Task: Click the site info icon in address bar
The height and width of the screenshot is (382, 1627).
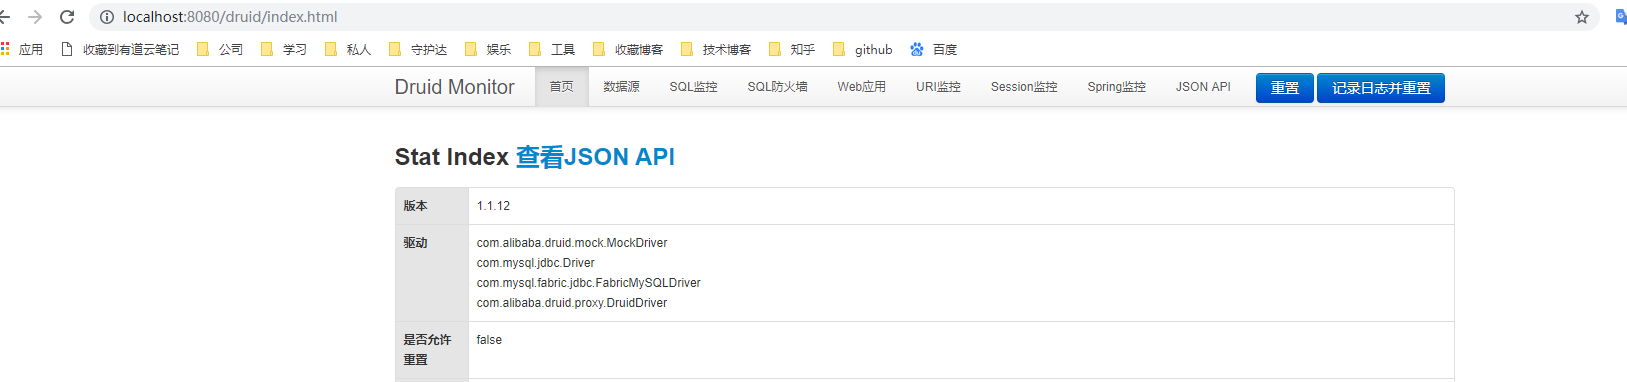Action: (107, 17)
